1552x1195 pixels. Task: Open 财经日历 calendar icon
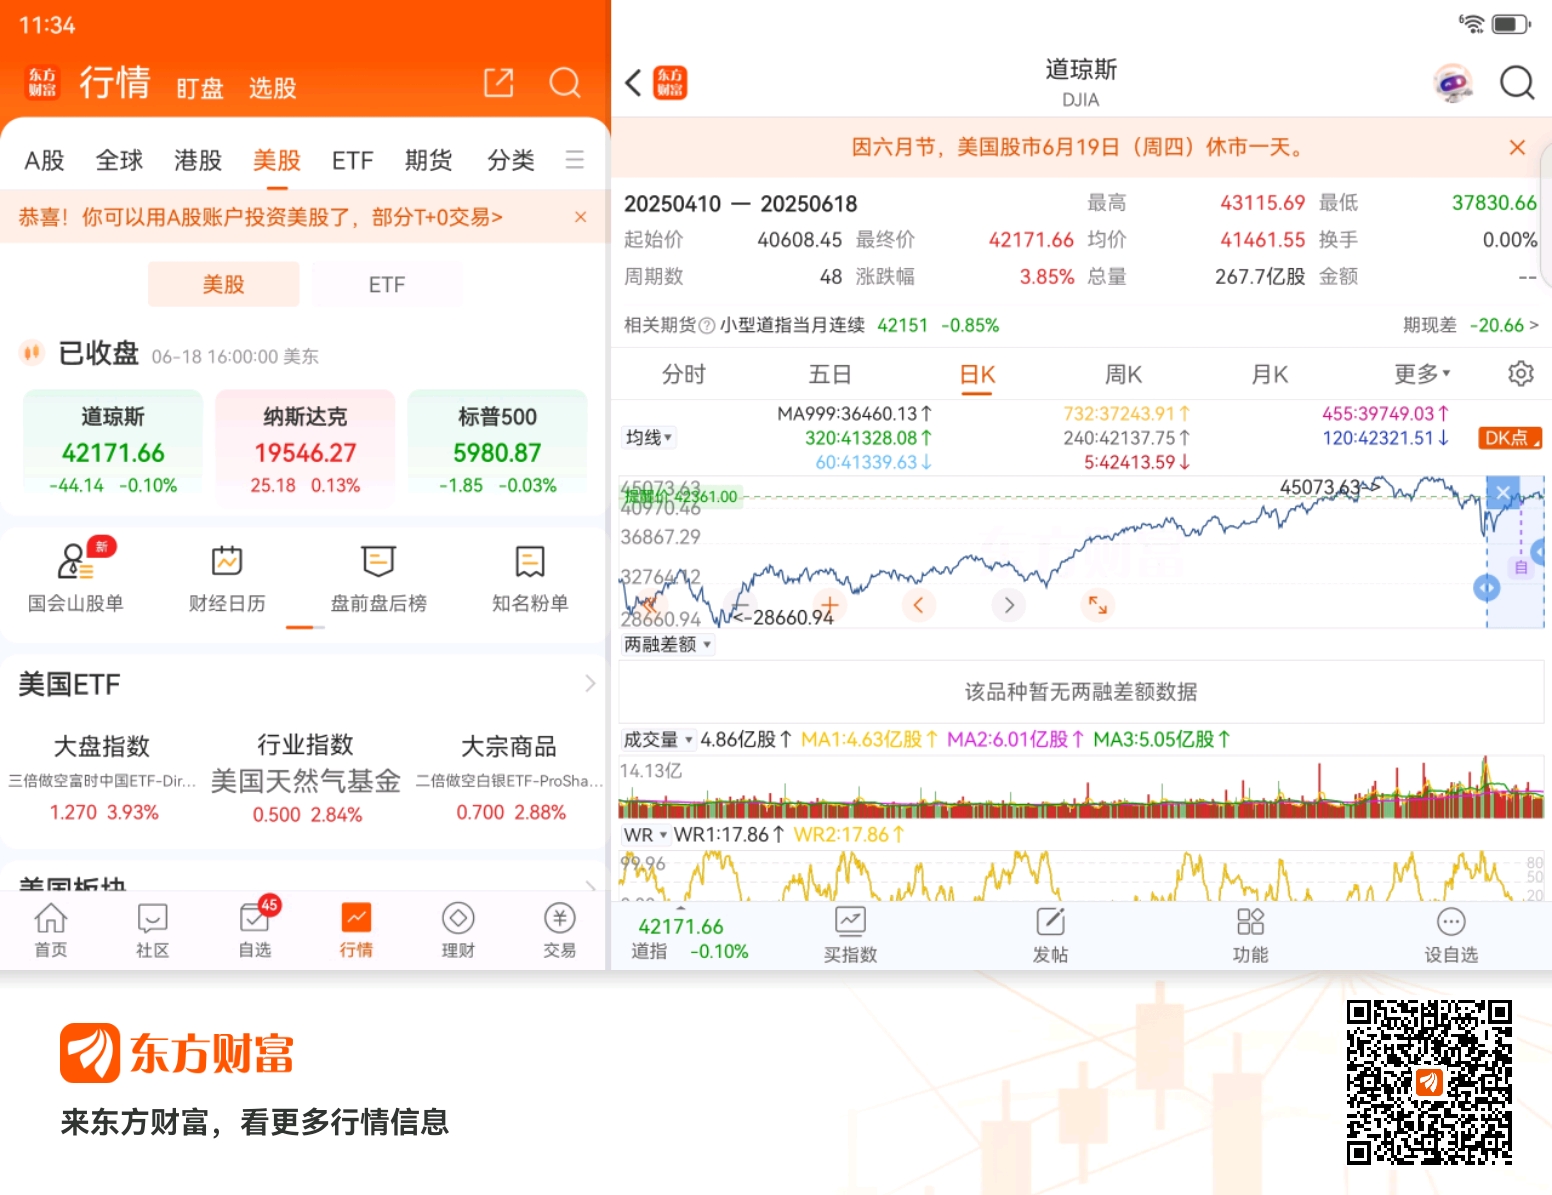[227, 561]
